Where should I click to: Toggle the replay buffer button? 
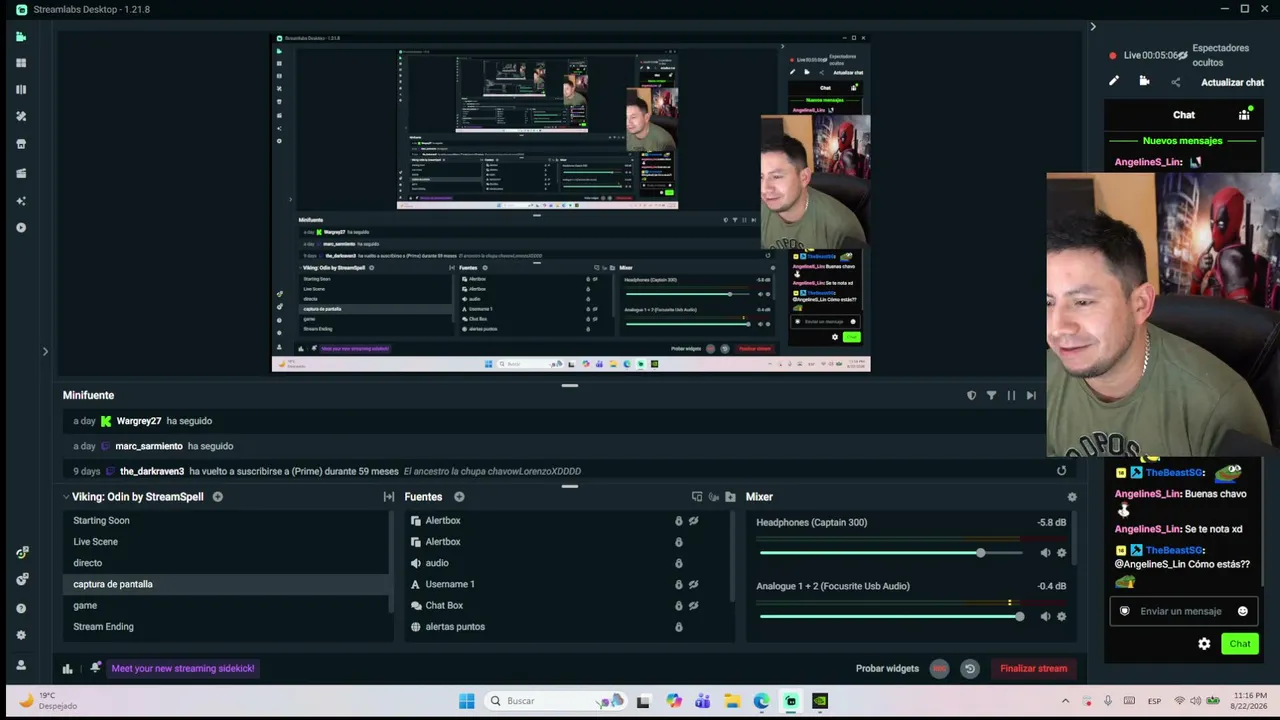969,669
